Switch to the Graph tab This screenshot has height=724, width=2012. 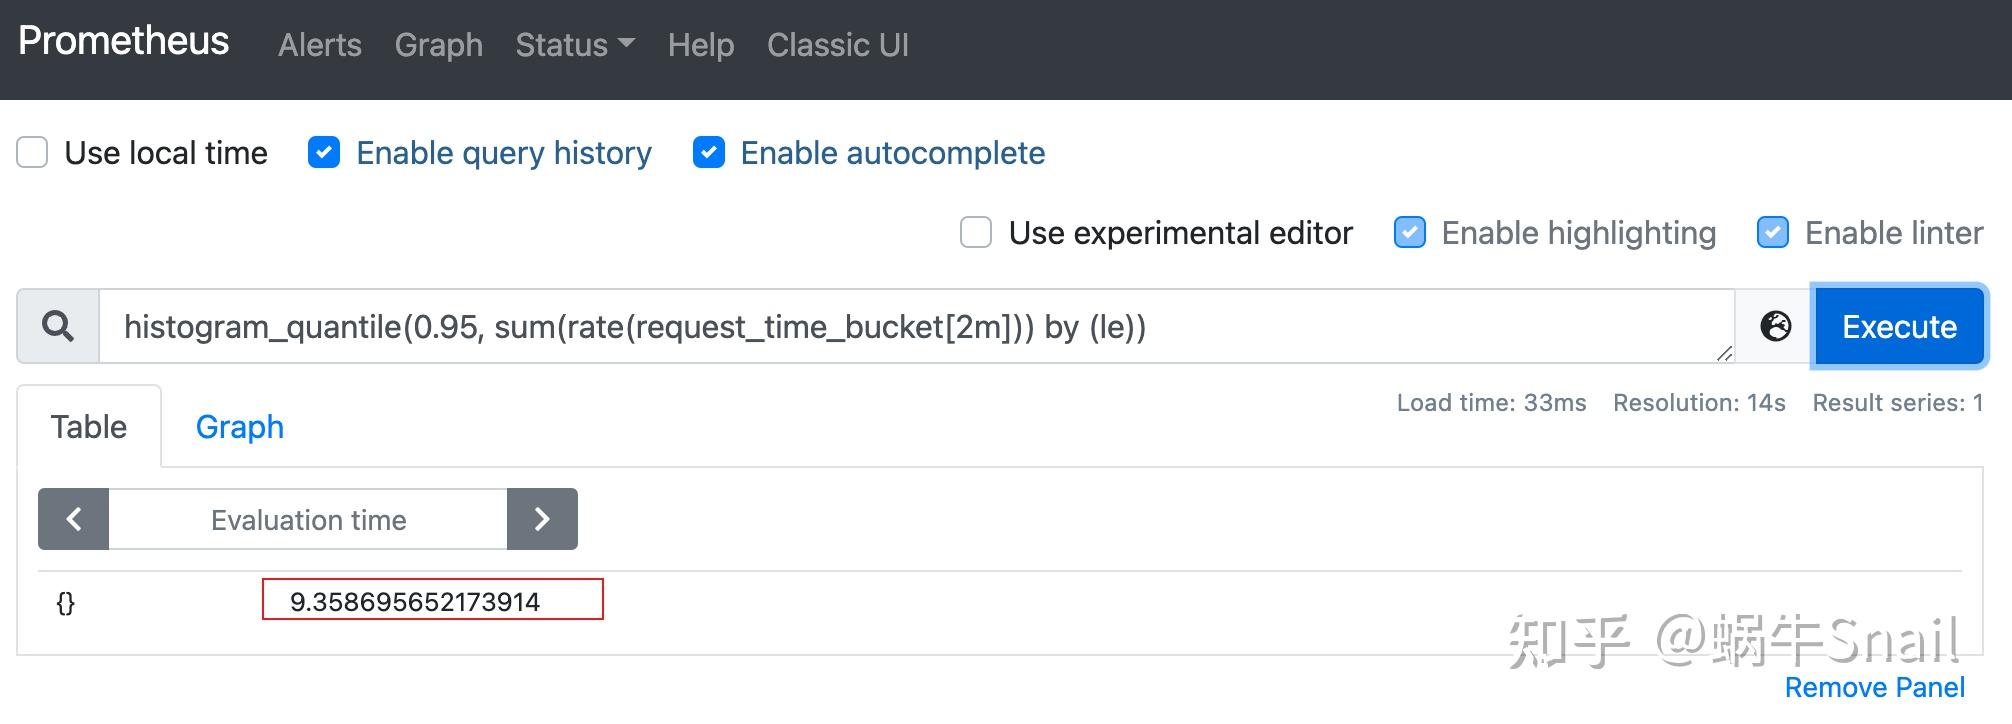pyautogui.click(x=240, y=427)
